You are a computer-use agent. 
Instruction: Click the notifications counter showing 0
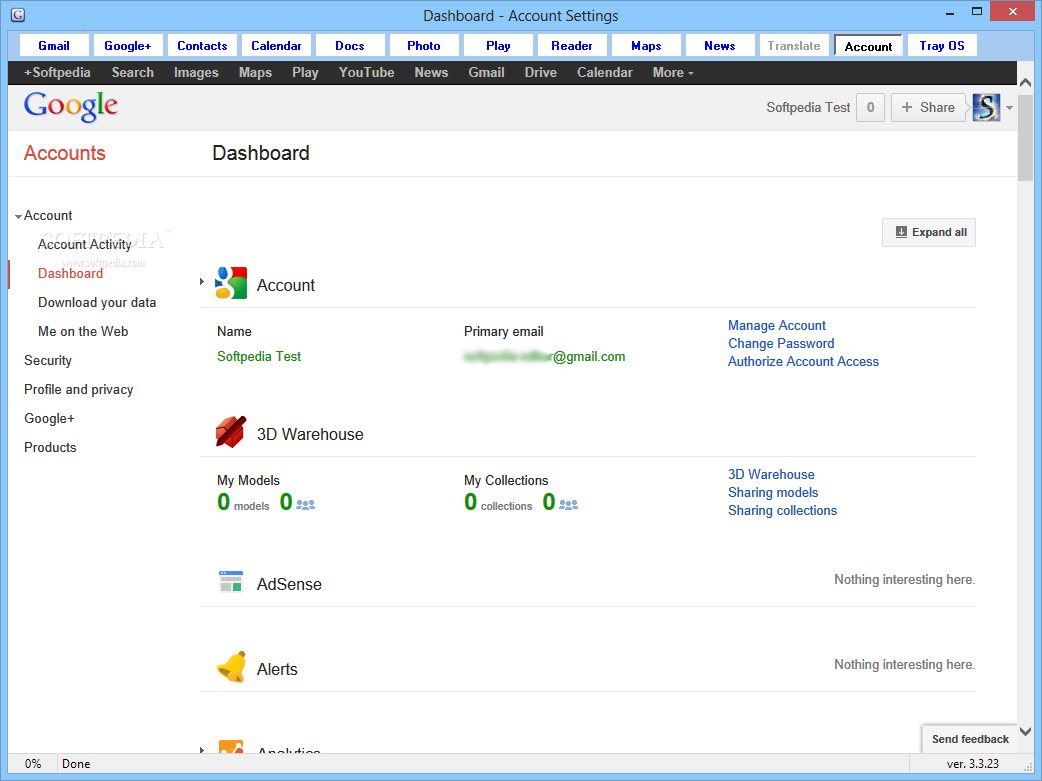coord(870,108)
